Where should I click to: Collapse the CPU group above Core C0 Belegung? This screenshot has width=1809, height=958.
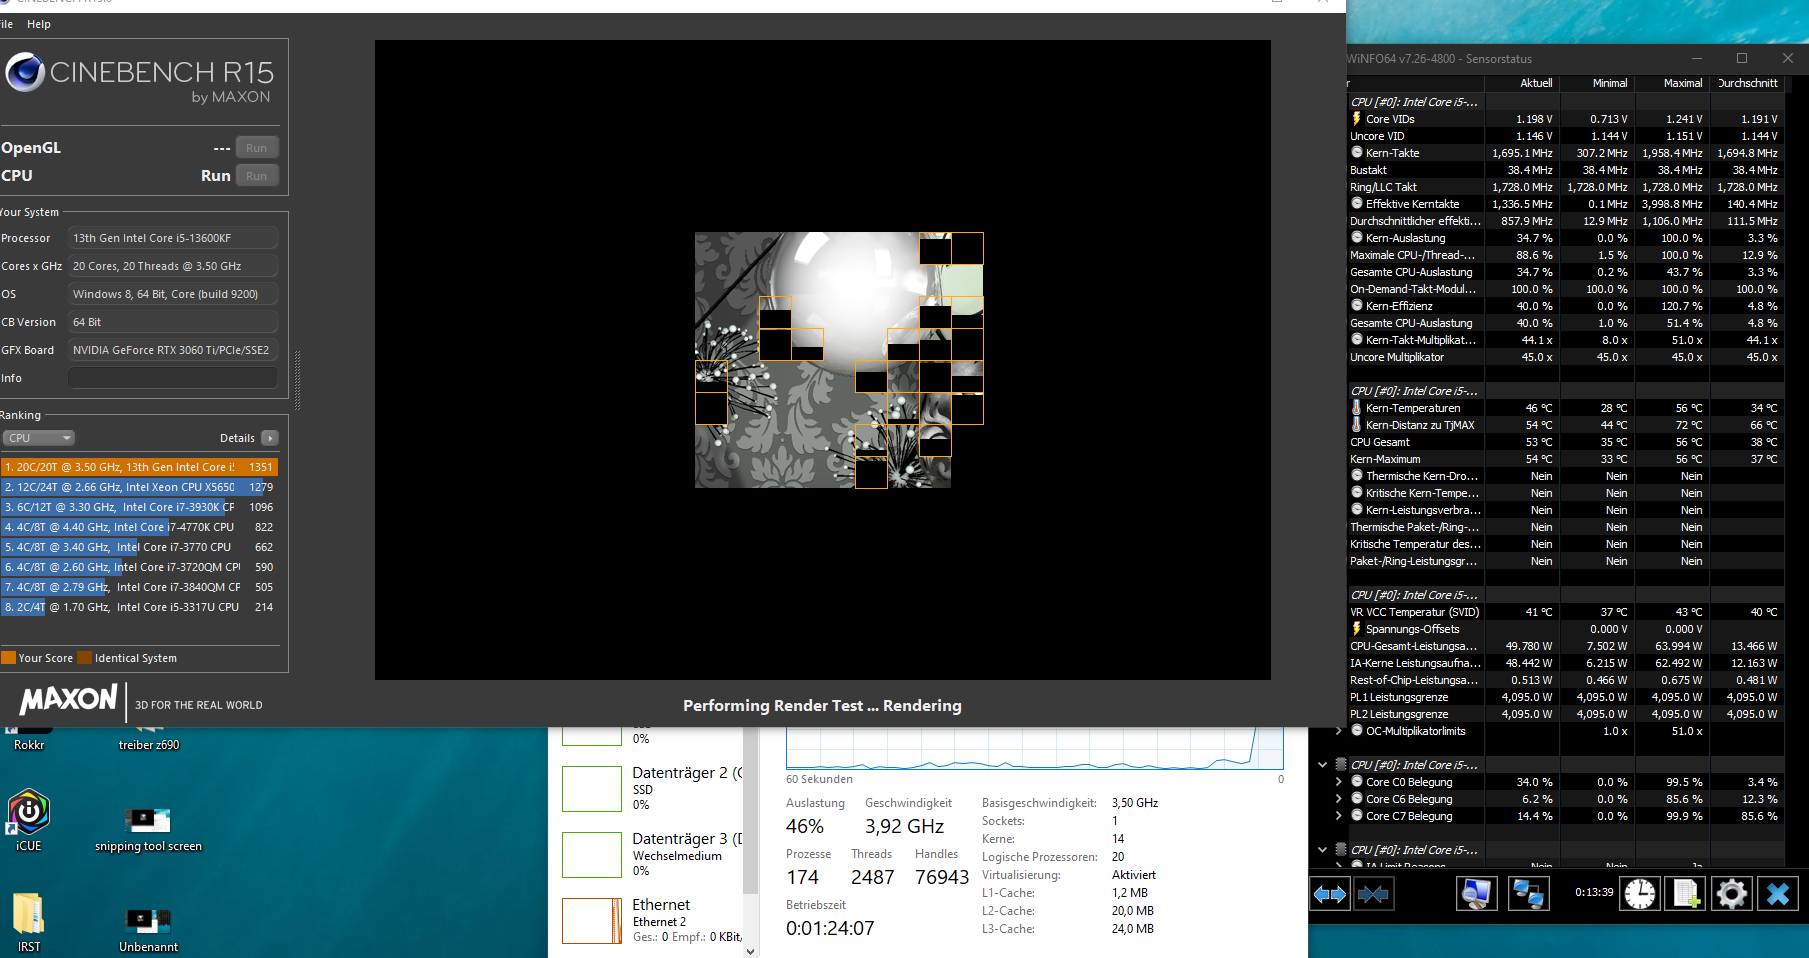1323,765
